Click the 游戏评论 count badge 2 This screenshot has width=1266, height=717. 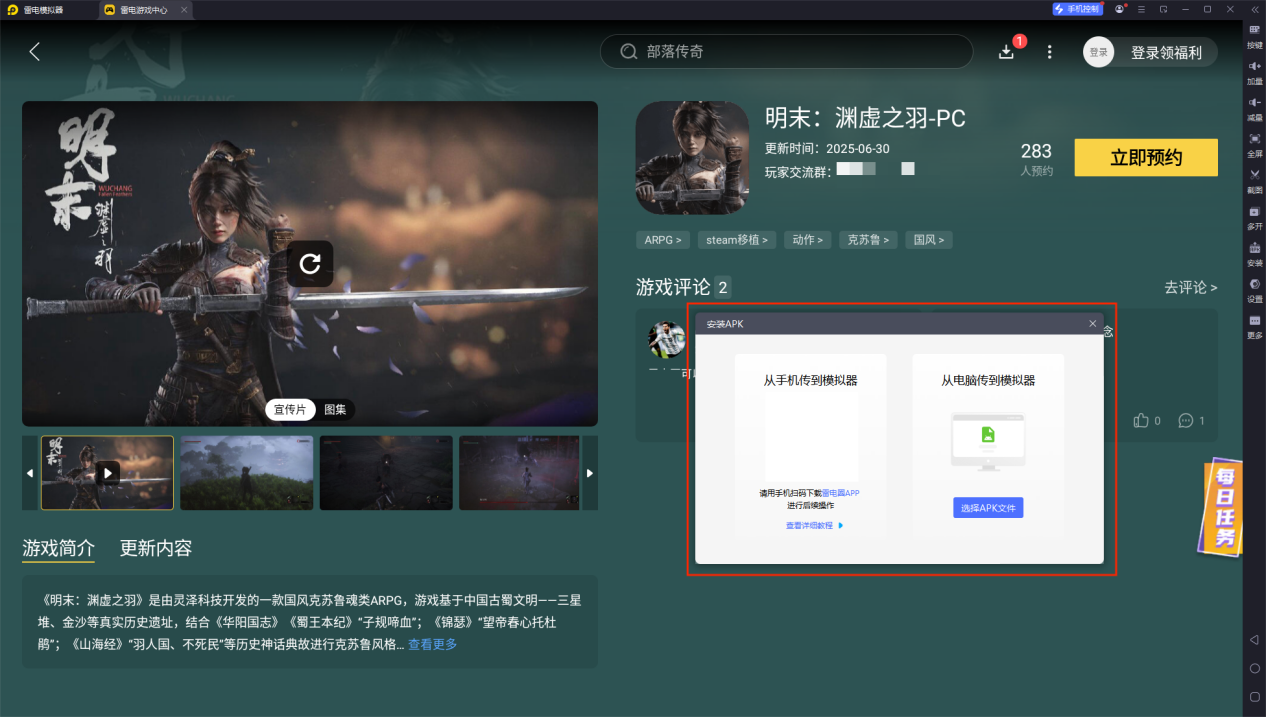pyautogui.click(x=723, y=288)
